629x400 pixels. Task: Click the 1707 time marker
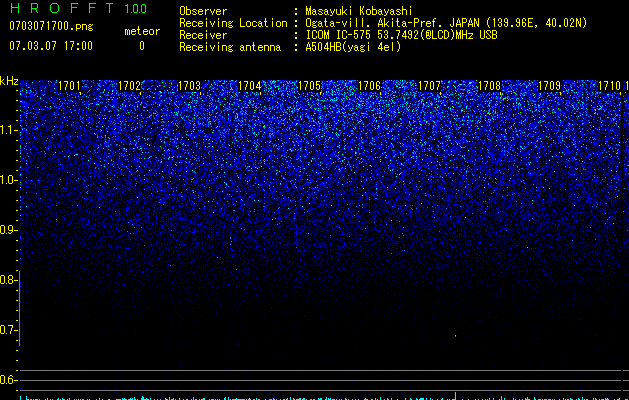(430, 86)
